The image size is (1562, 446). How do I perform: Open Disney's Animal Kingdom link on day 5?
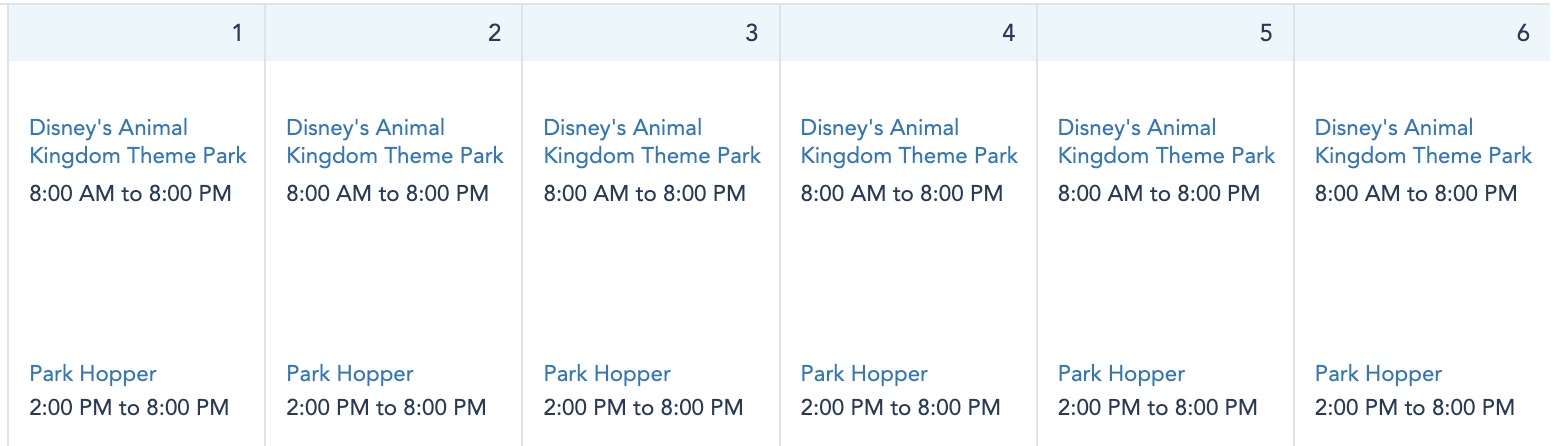(x=1165, y=142)
